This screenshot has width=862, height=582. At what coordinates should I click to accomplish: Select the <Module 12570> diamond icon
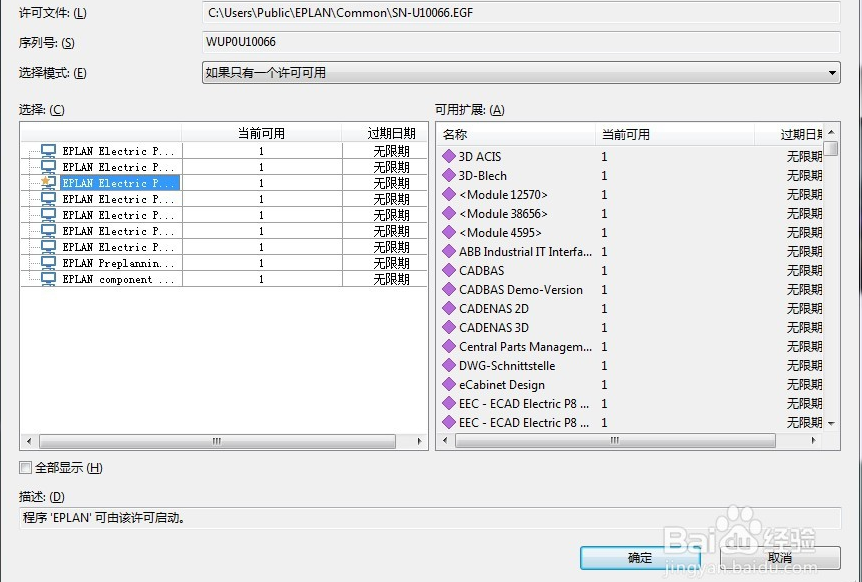[x=449, y=194]
